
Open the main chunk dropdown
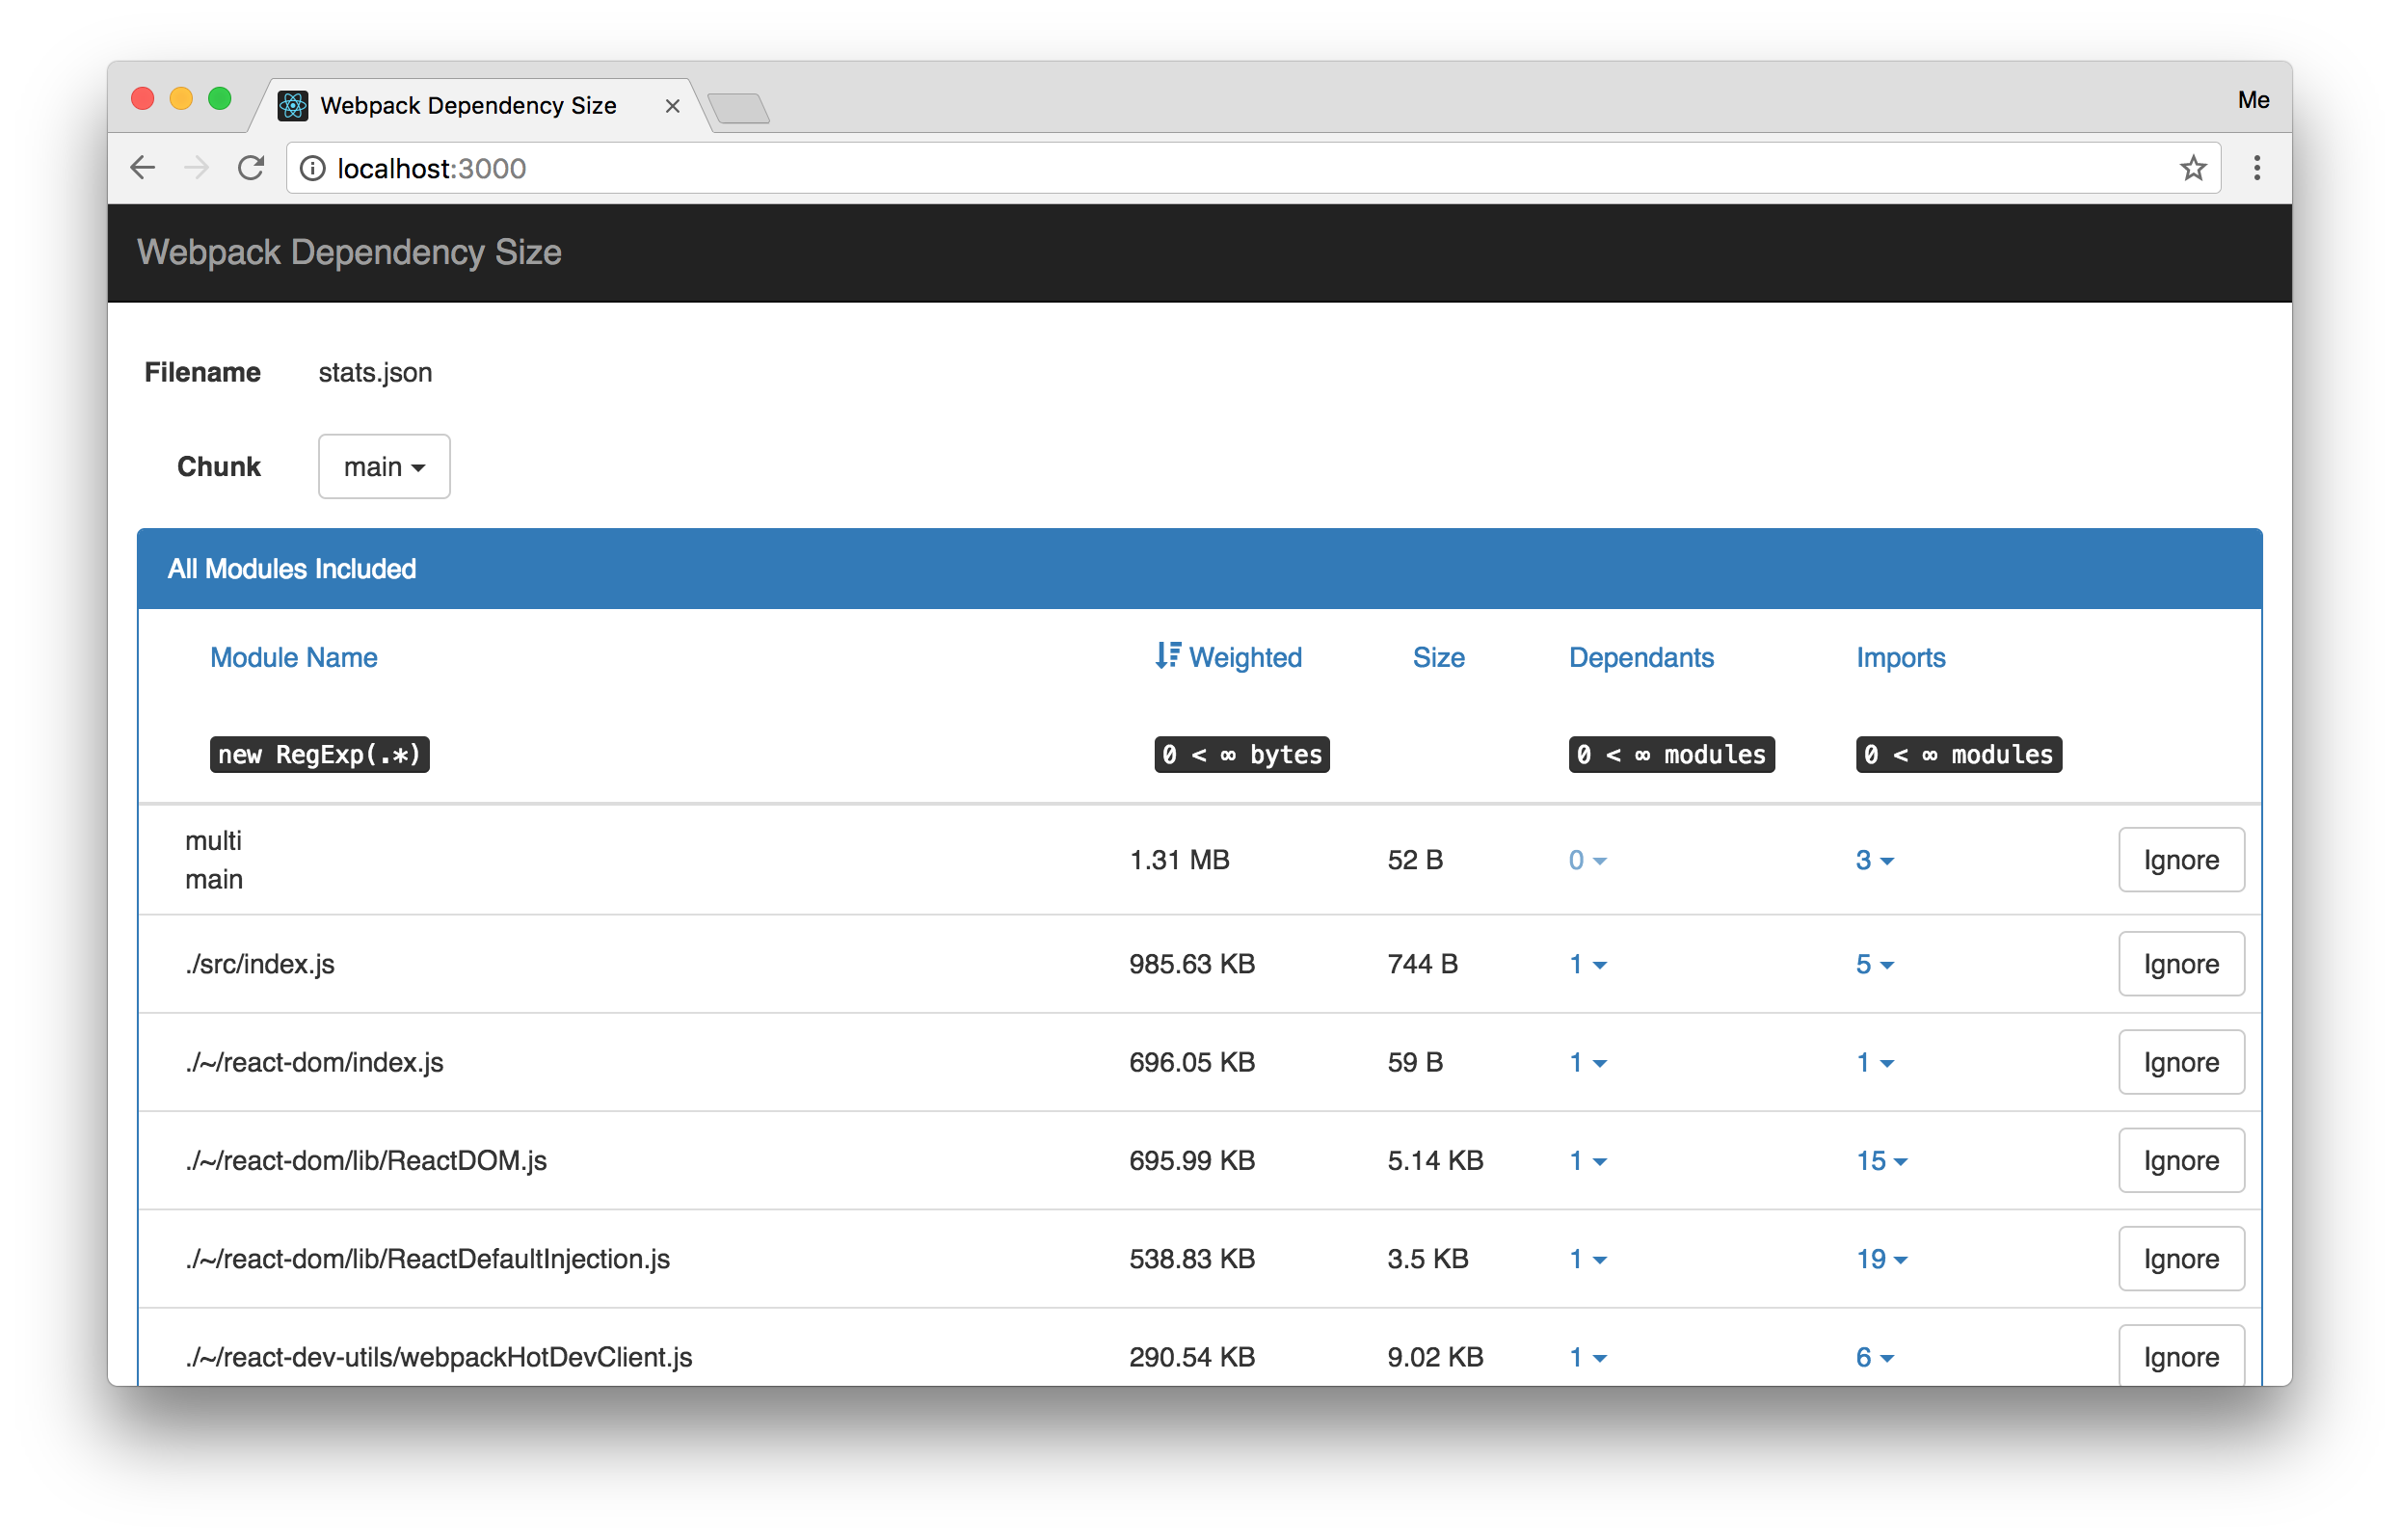[x=384, y=466]
